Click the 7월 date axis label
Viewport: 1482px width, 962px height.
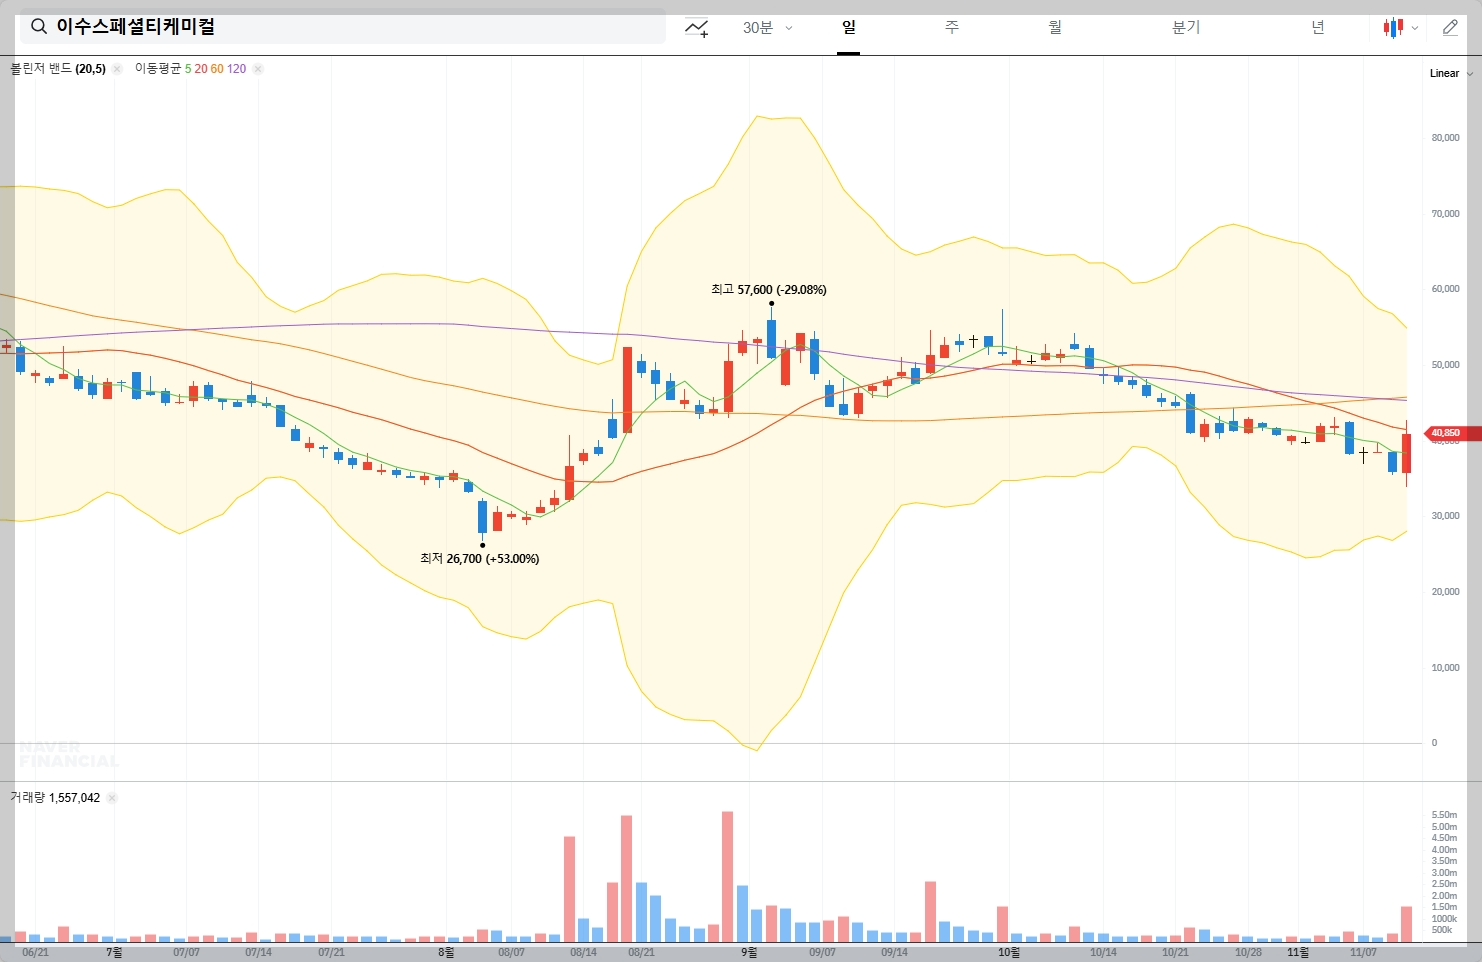(x=114, y=952)
